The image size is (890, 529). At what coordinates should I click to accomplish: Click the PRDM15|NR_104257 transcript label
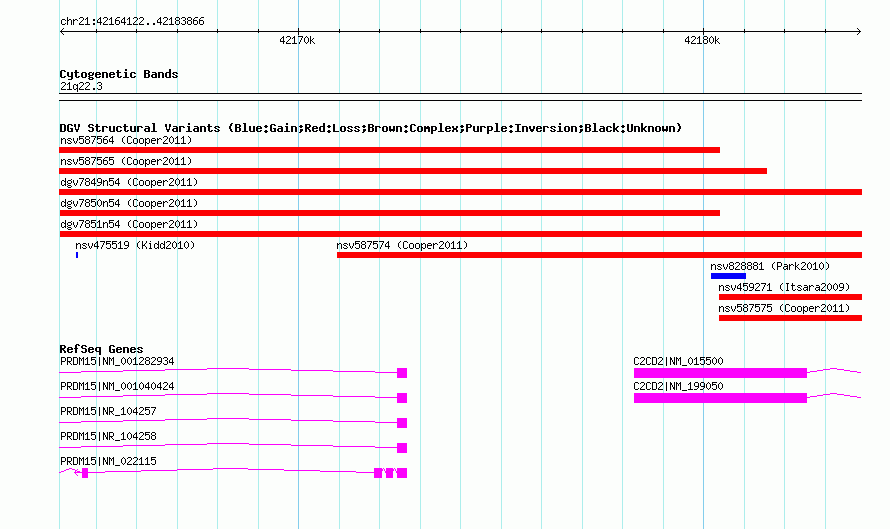click(108, 411)
